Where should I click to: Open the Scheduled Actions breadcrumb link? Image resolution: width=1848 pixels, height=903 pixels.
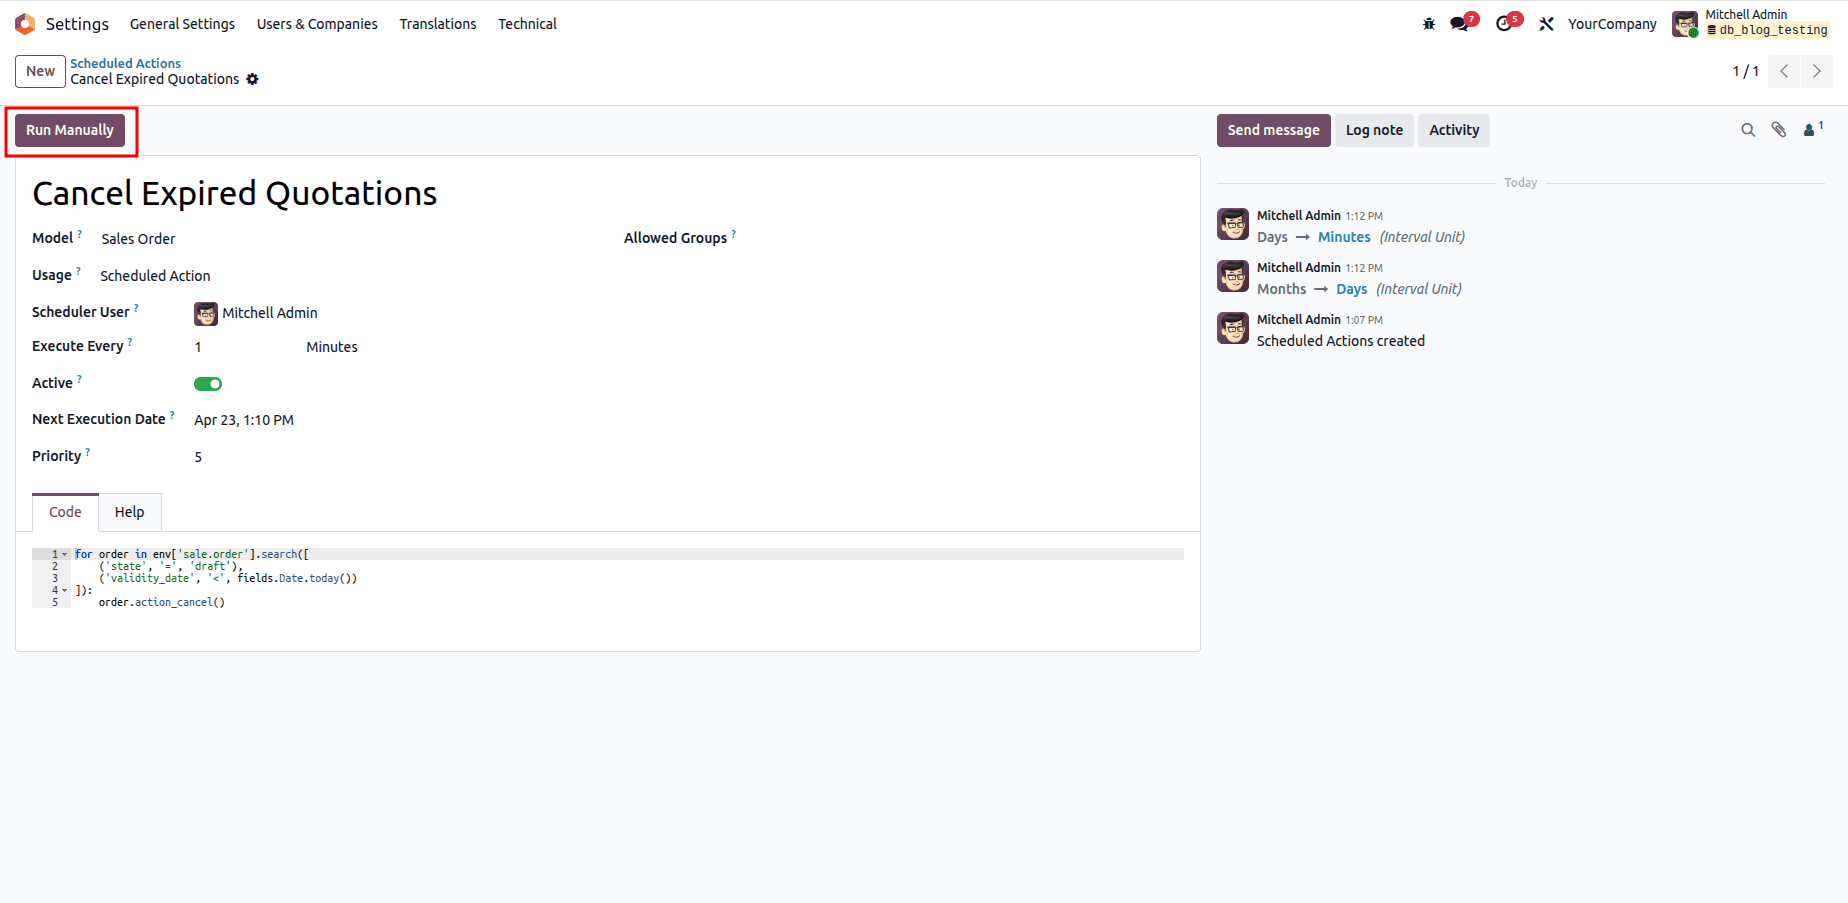point(125,62)
